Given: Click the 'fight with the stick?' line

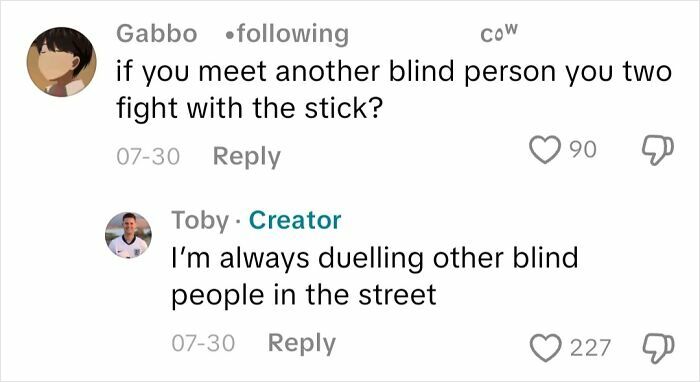Looking at the screenshot, I should click(x=250, y=108).
